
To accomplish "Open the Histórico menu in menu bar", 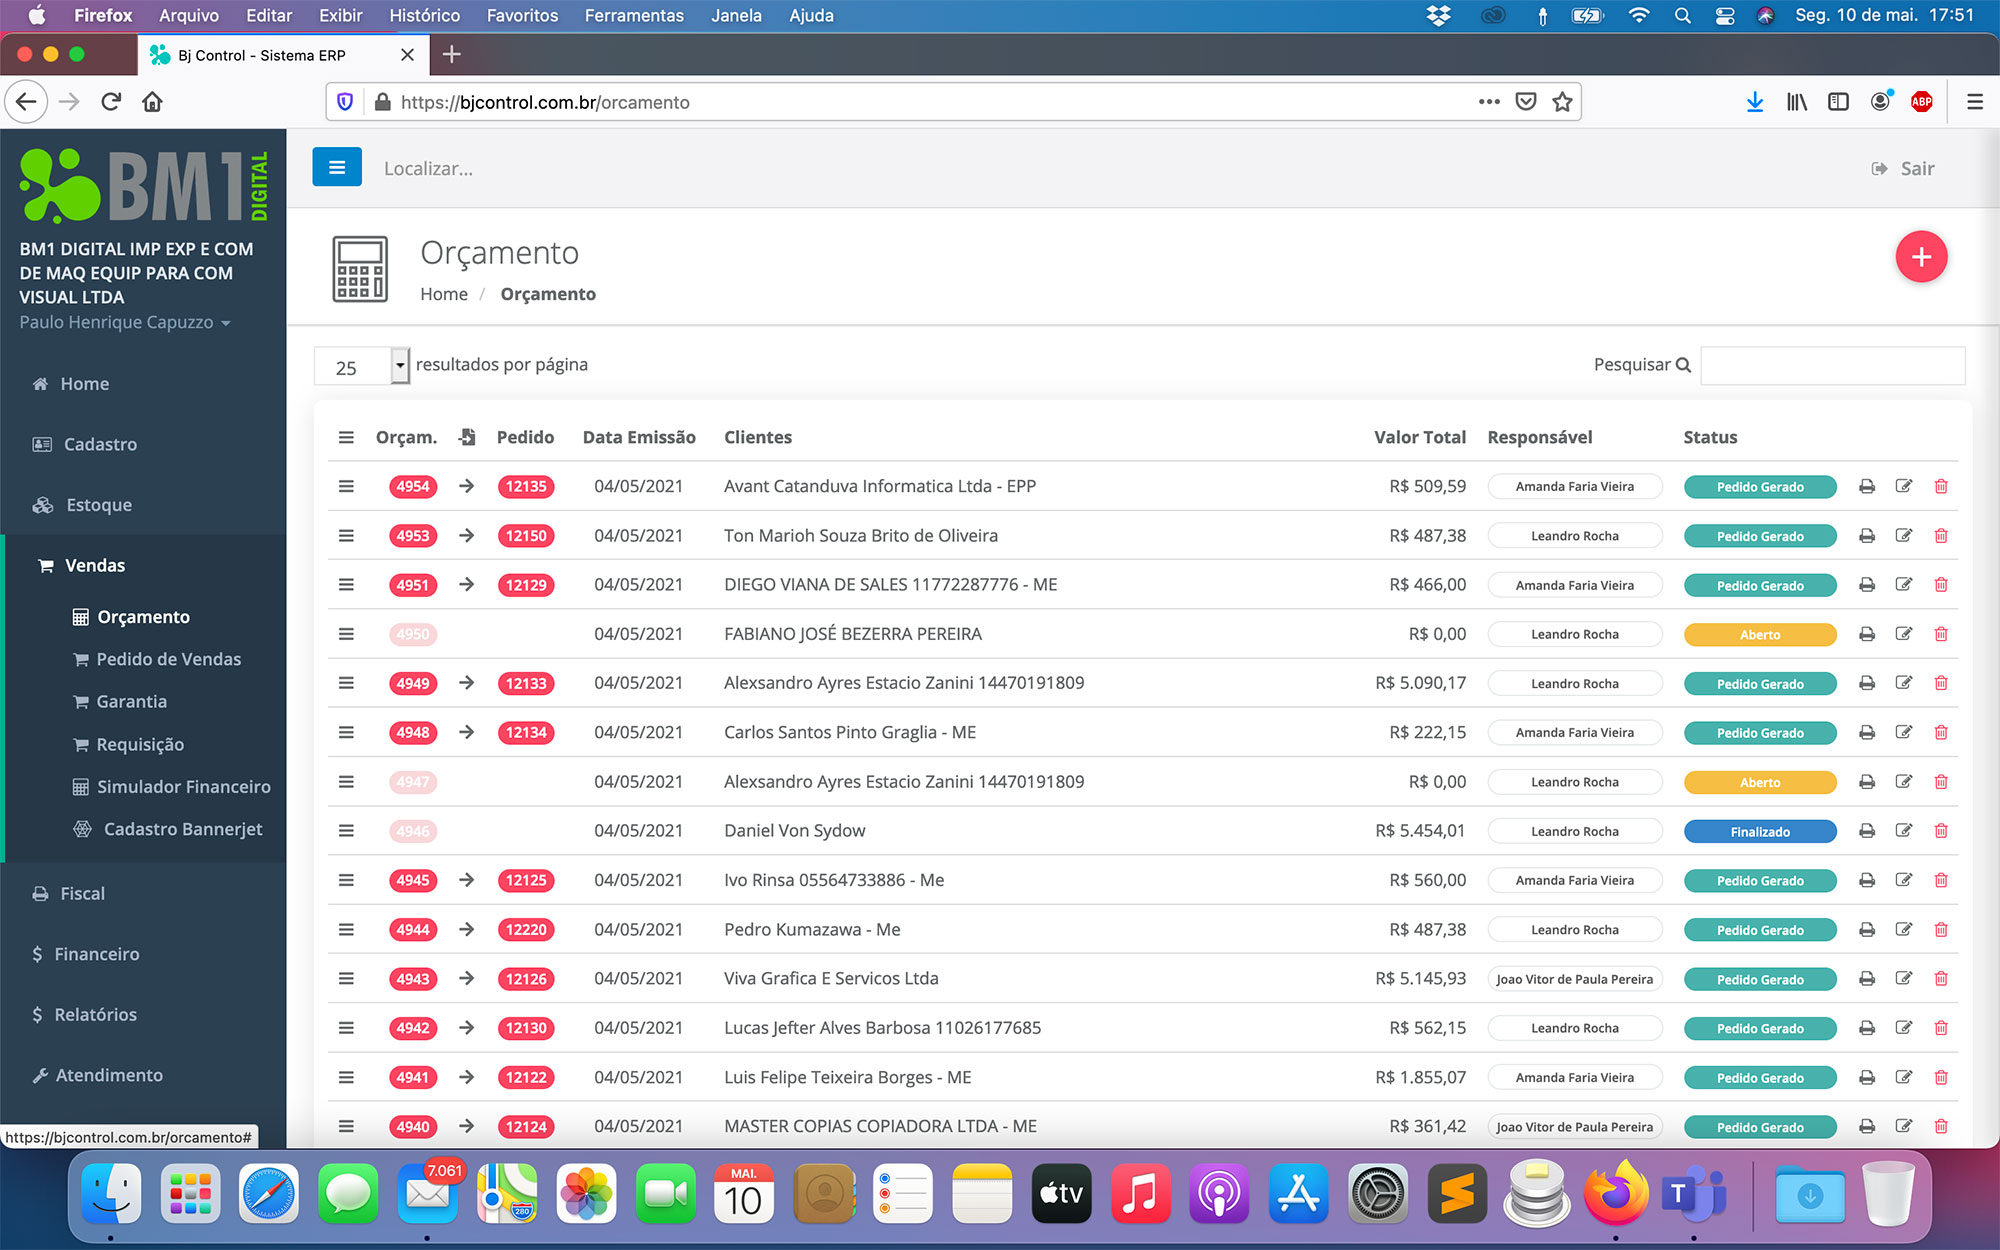I will coord(424,15).
